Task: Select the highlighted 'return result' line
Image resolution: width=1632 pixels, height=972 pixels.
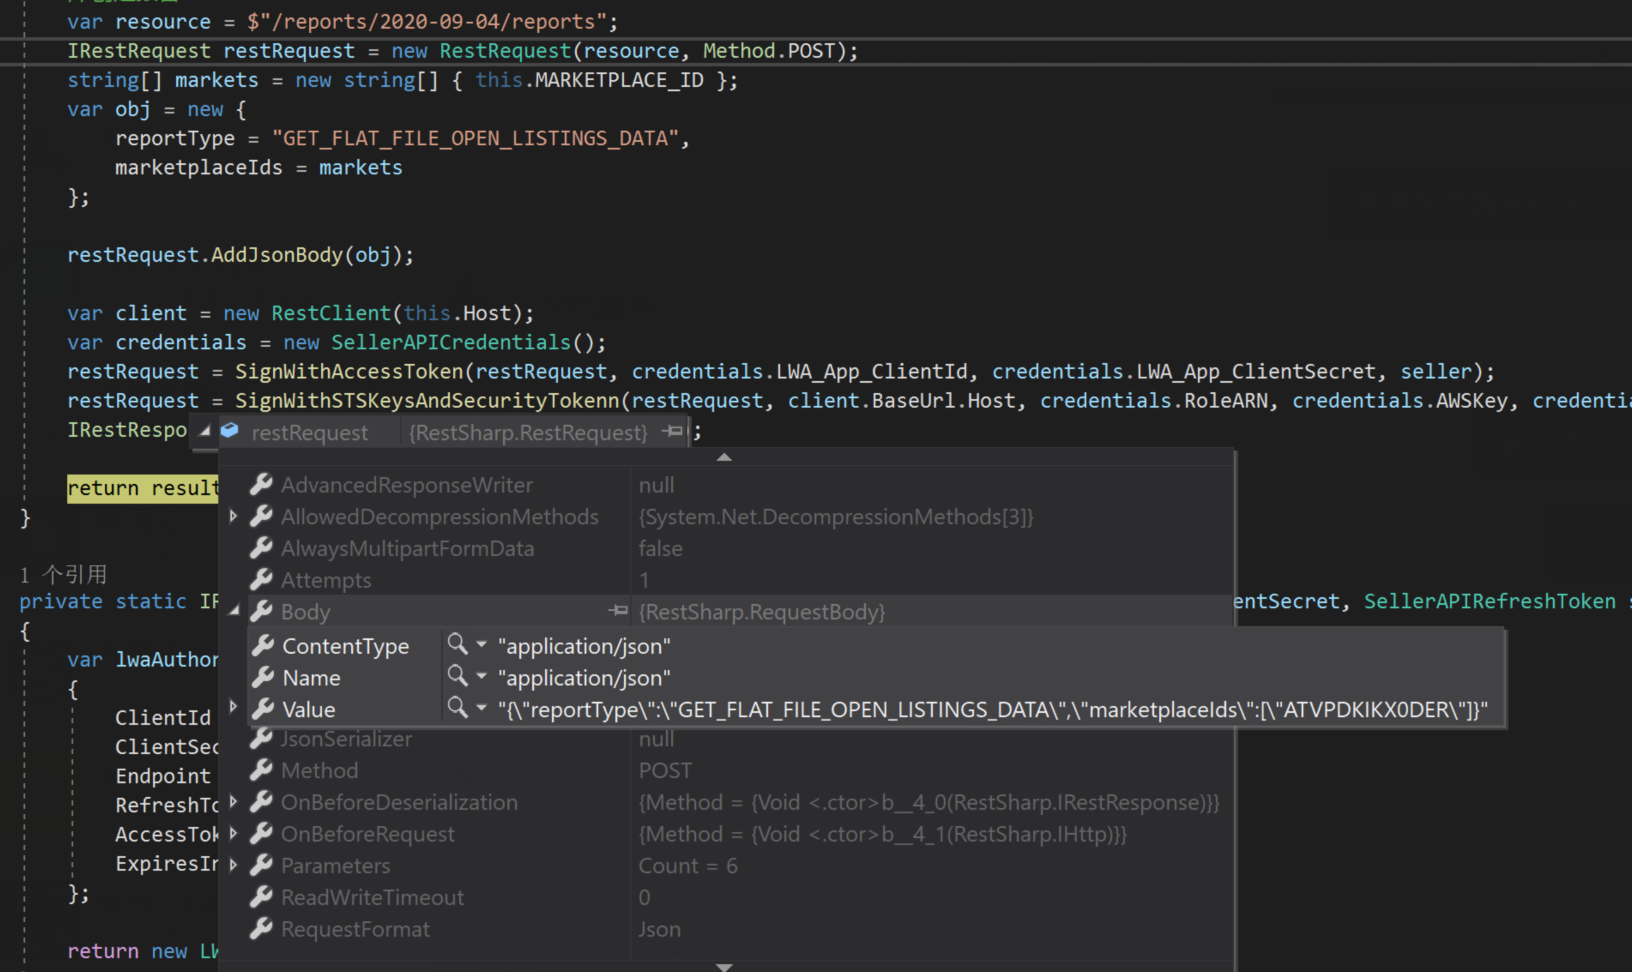Action: point(143,488)
